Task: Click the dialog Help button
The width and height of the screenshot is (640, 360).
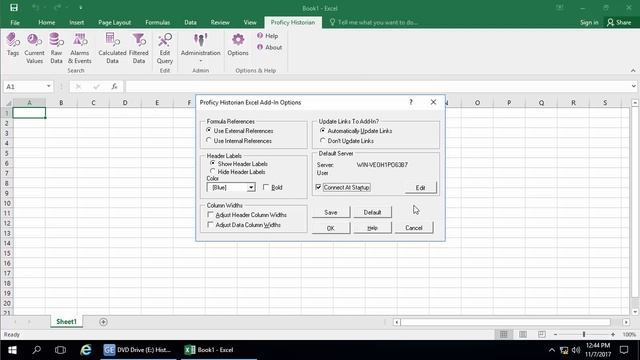Action: point(372,228)
